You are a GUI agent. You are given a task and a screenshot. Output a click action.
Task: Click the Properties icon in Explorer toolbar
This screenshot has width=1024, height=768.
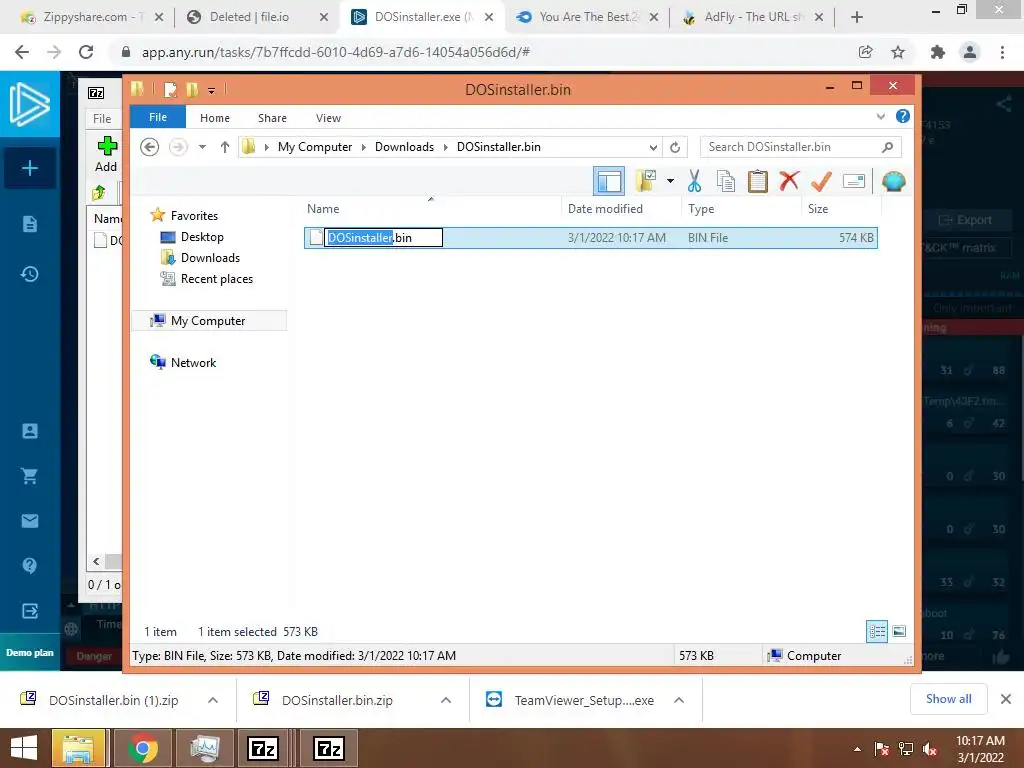pyautogui.click(x=854, y=181)
